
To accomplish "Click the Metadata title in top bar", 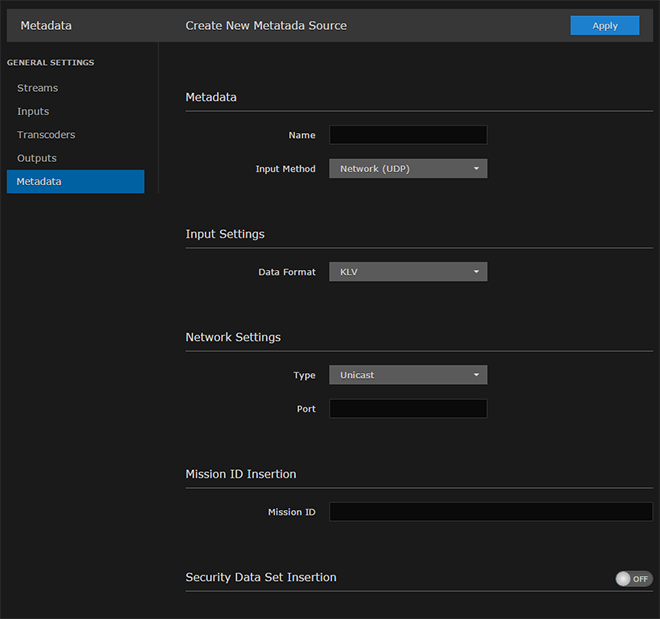I will (x=46, y=25).
